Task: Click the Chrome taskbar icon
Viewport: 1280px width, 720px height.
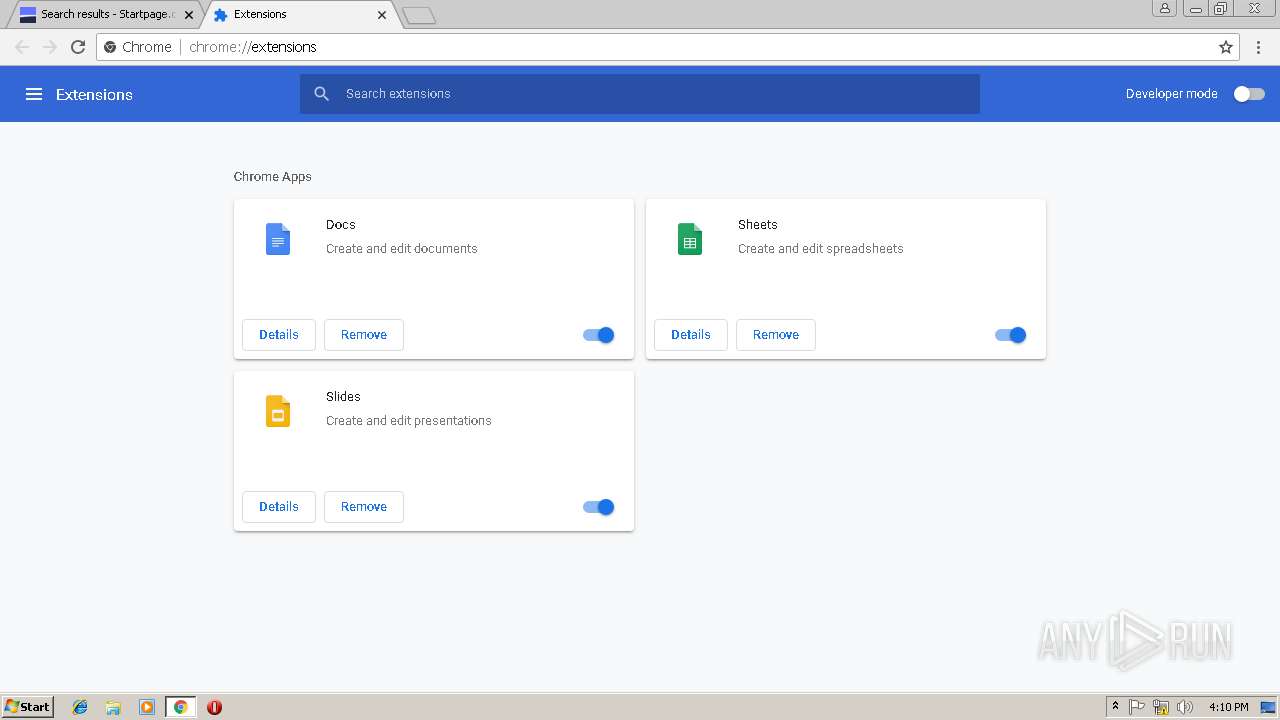Action: point(180,707)
